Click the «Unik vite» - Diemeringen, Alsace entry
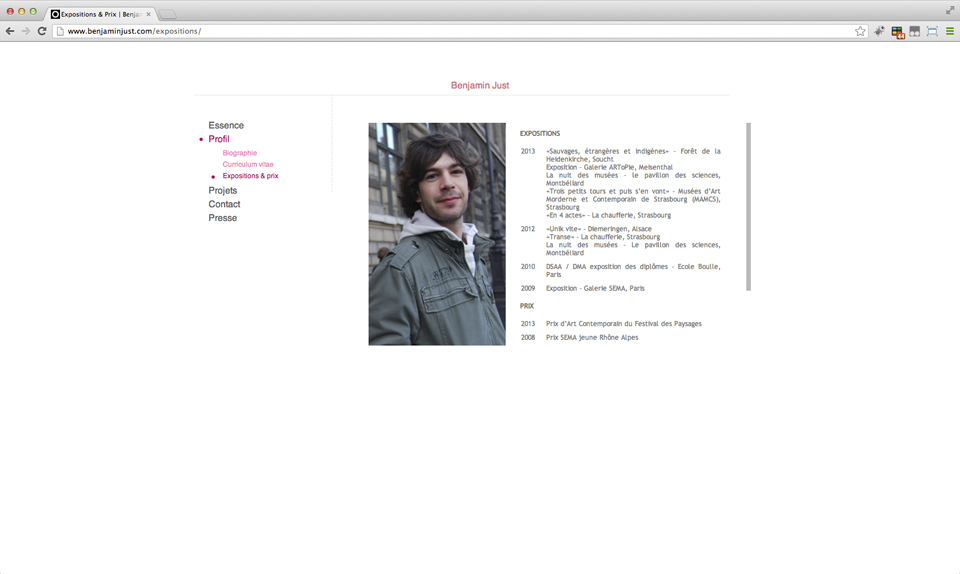Viewport: 960px width, 574px height. (599, 229)
